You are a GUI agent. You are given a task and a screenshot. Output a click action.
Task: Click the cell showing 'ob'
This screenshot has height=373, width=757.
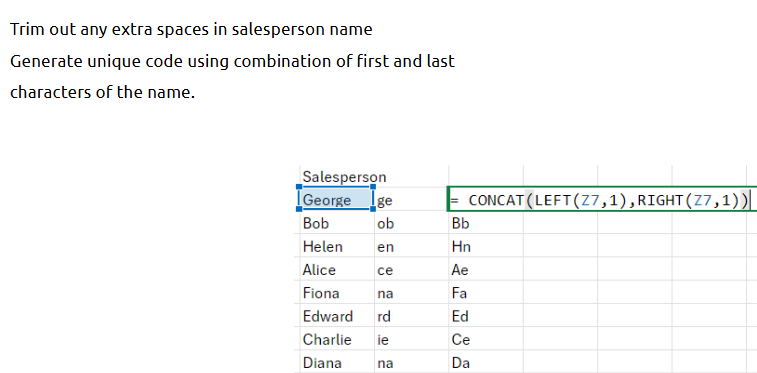411,223
